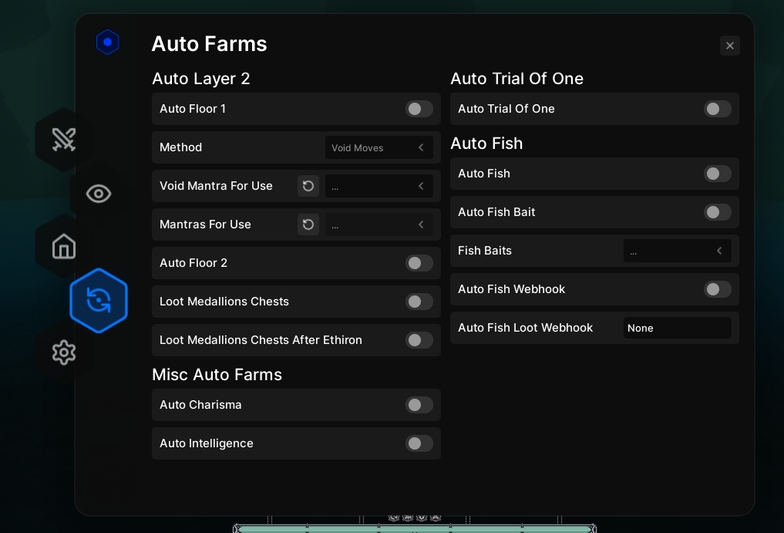
Task: Reset the Mantras For Use selection
Action: pos(308,224)
